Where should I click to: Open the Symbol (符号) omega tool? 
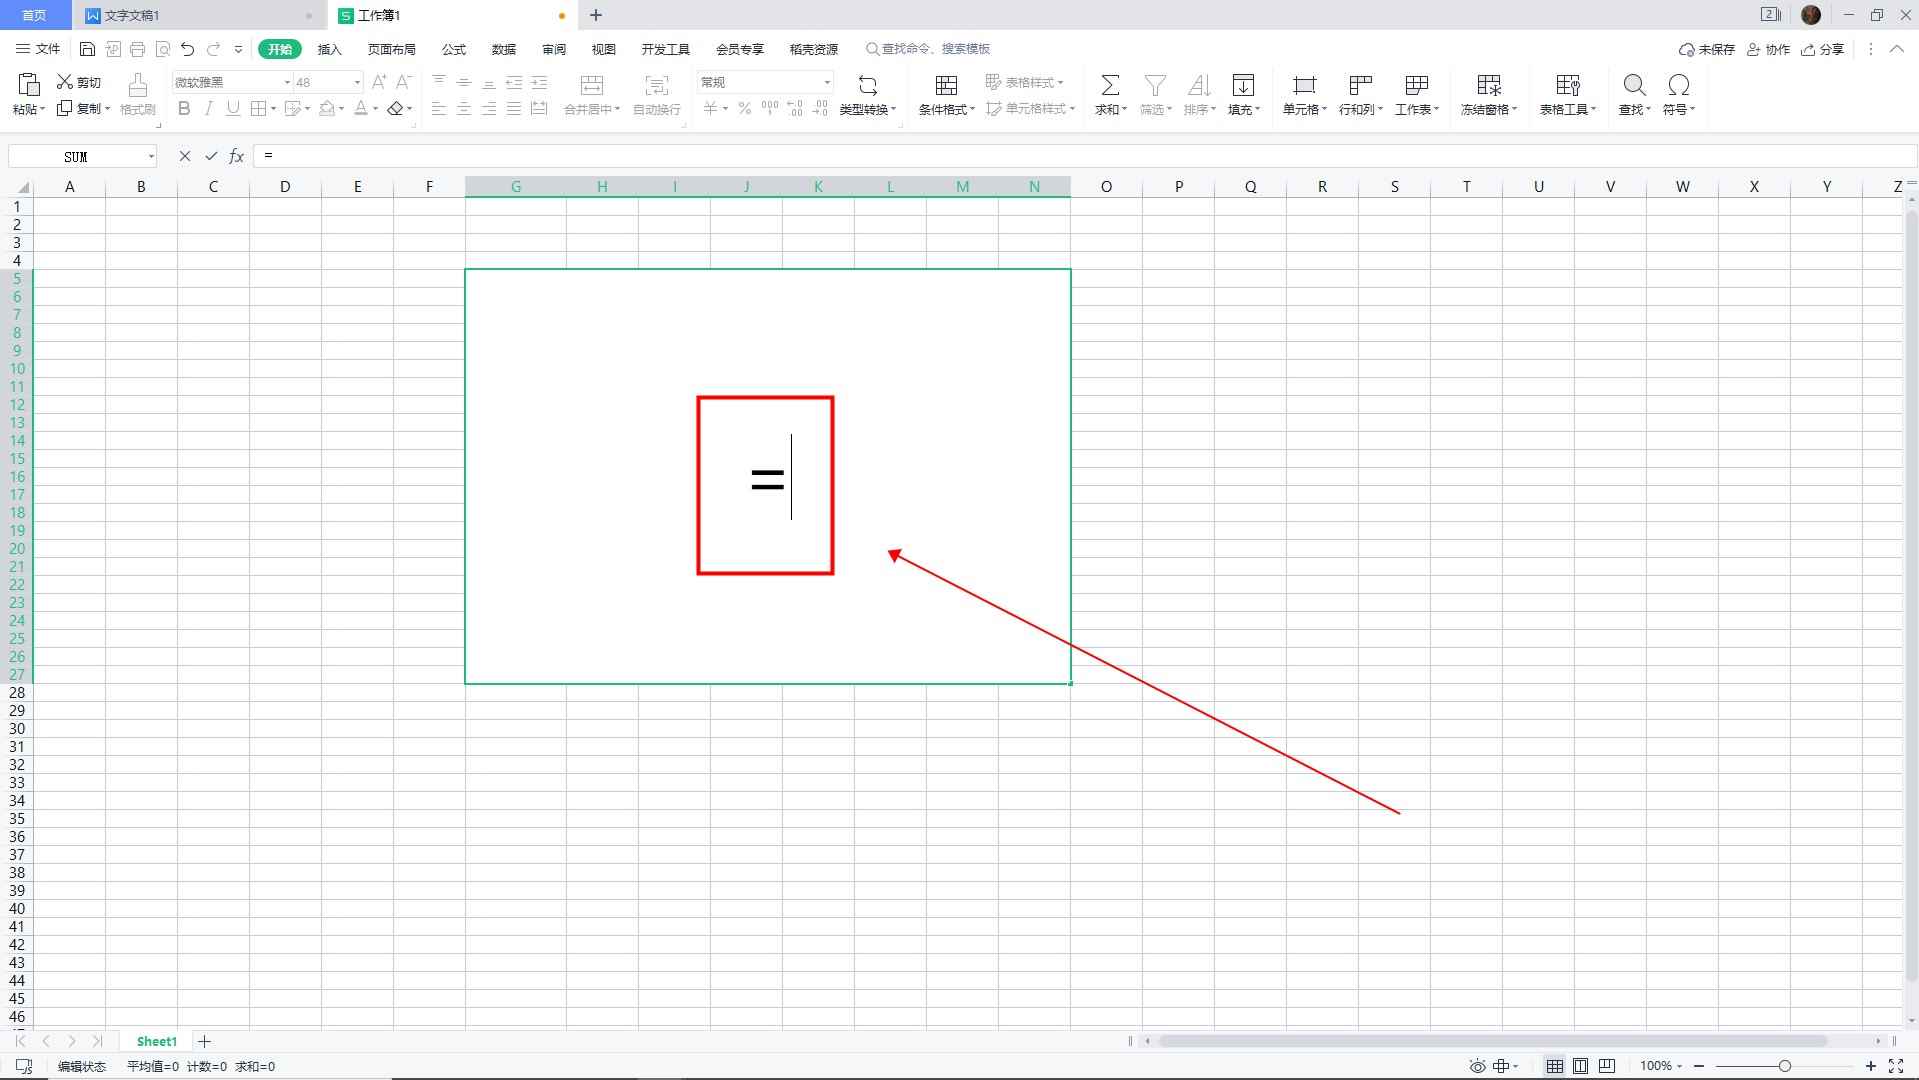[x=1678, y=85]
